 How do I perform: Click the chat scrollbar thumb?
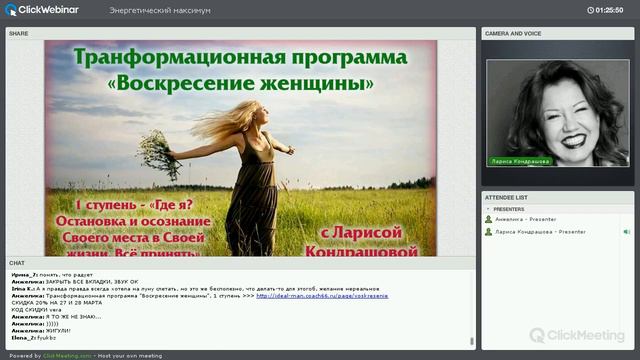472,341
